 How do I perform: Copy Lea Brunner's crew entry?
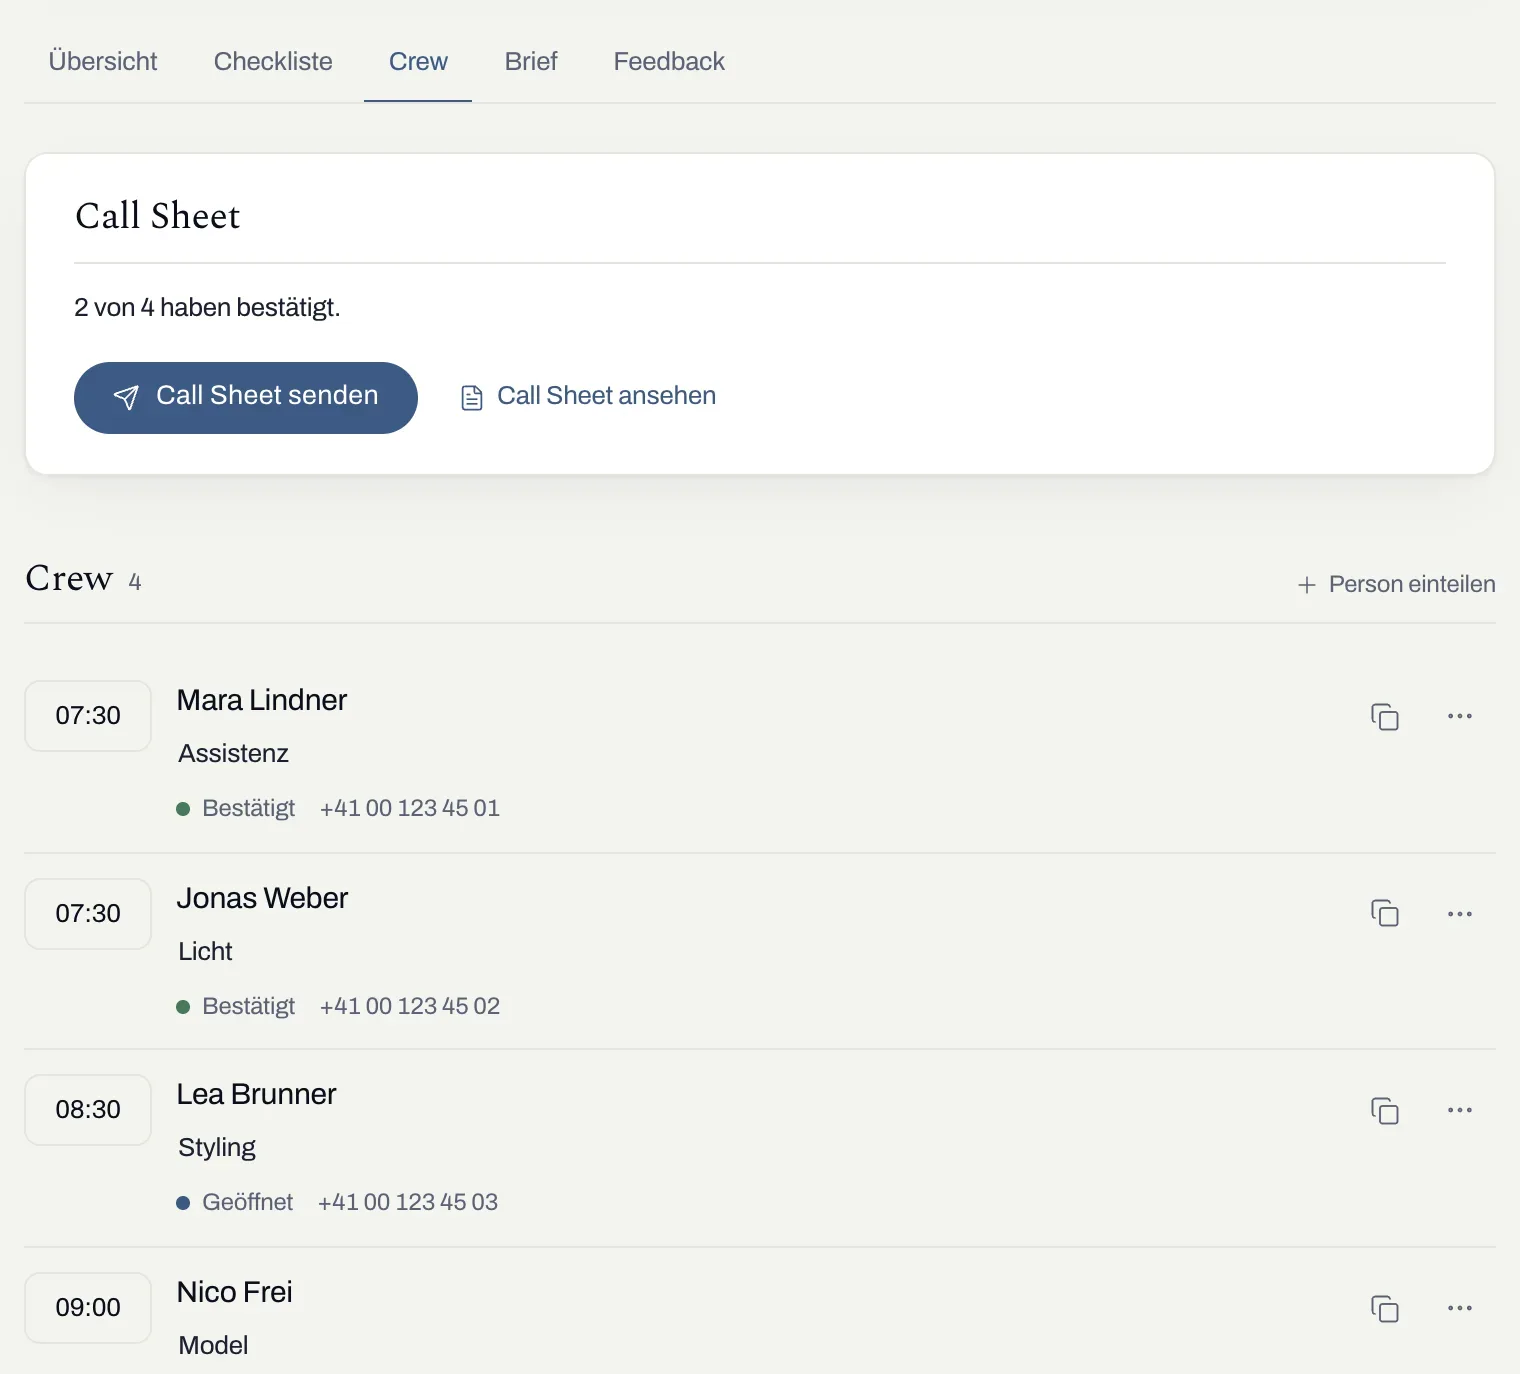tap(1385, 1110)
